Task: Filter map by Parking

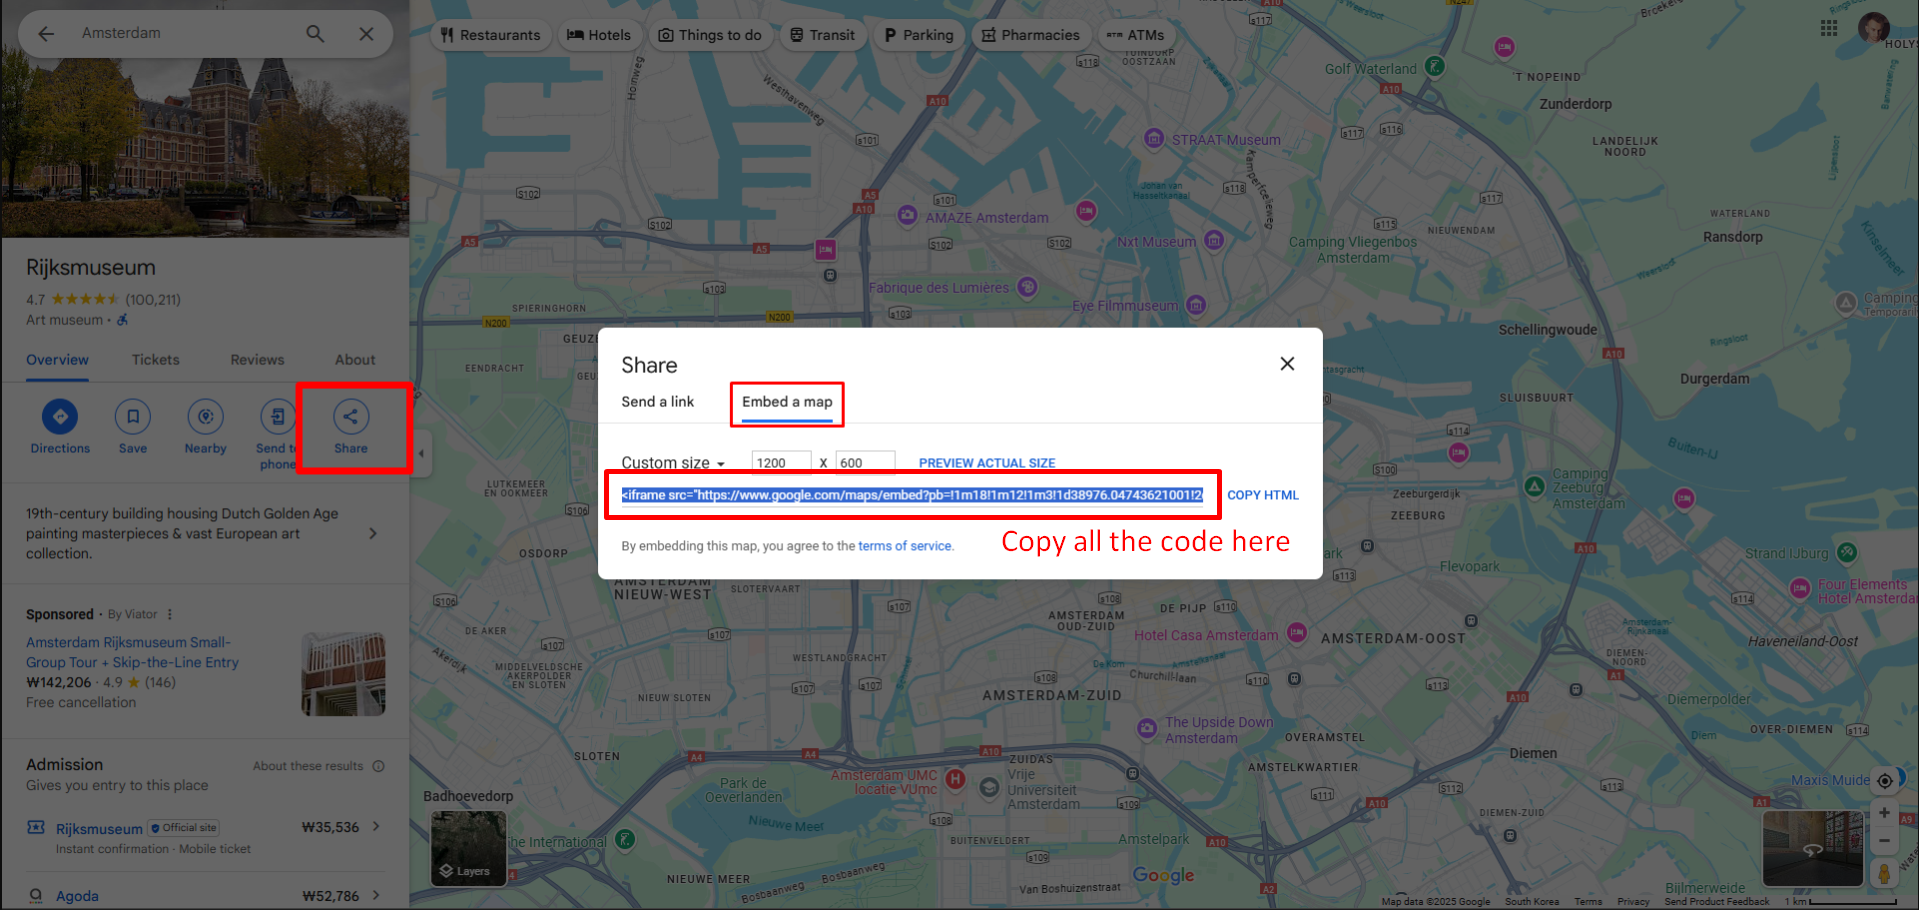Action: click(919, 35)
